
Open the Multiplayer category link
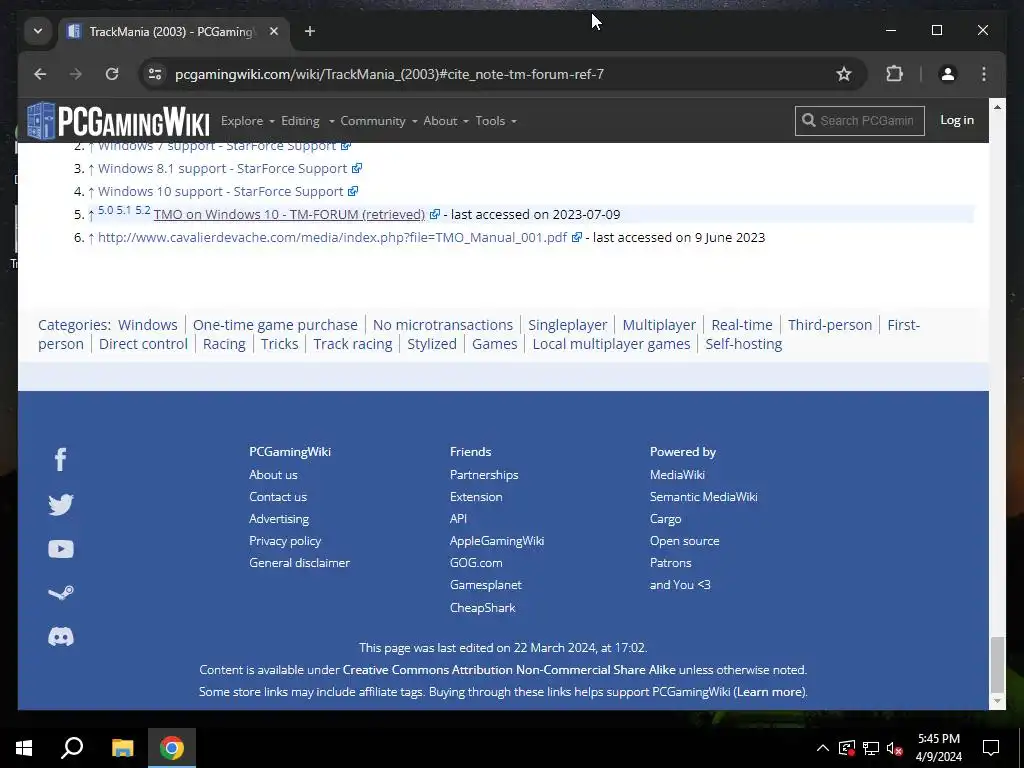pos(659,325)
